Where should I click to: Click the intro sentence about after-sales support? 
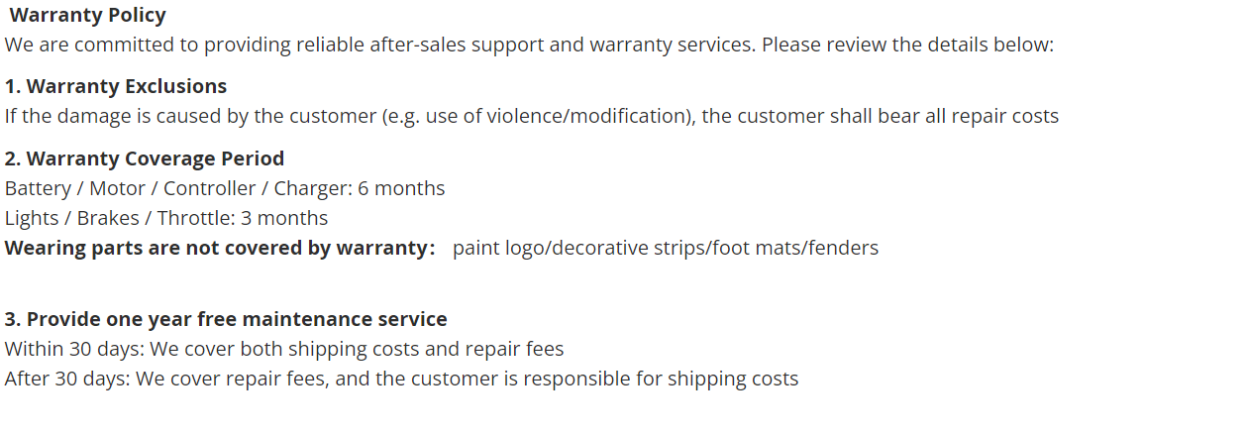(528, 45)
